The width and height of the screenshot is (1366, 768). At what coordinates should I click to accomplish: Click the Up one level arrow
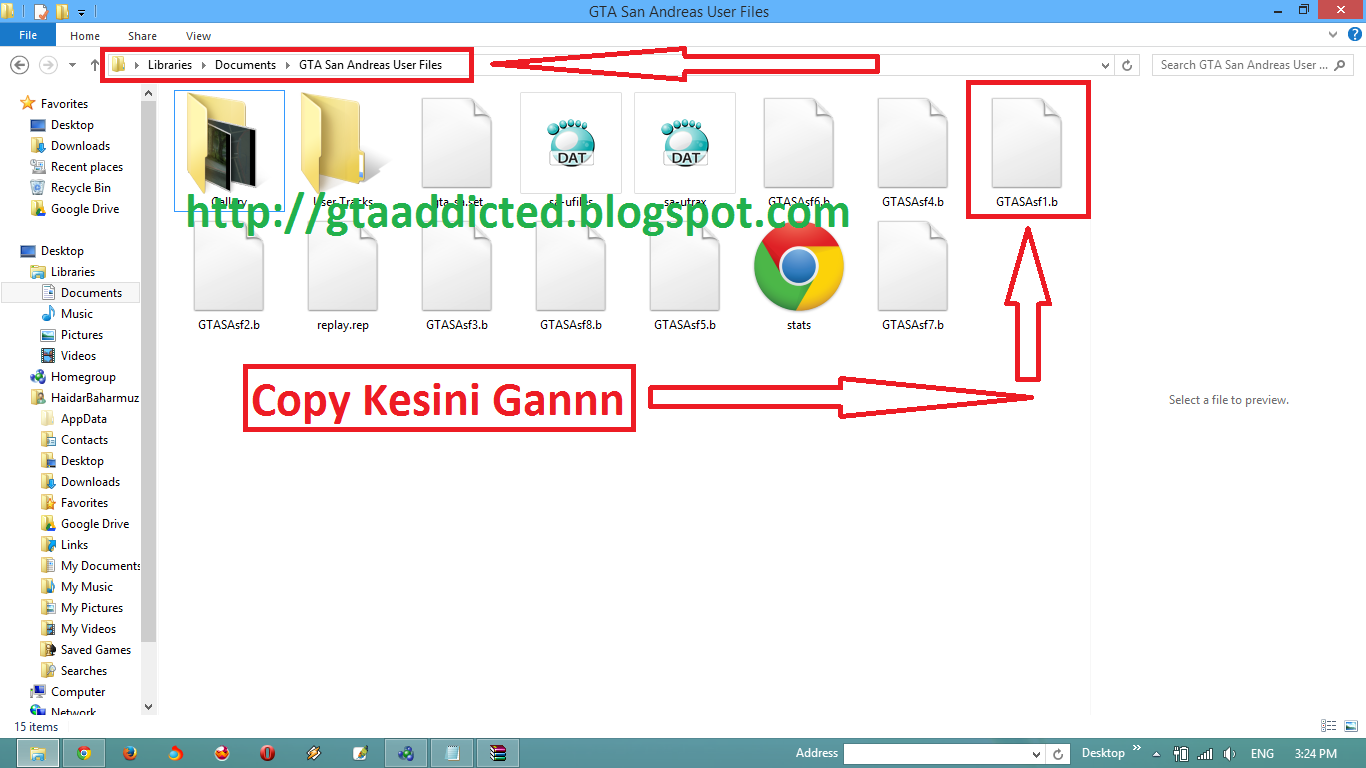(x=95, y=65)
